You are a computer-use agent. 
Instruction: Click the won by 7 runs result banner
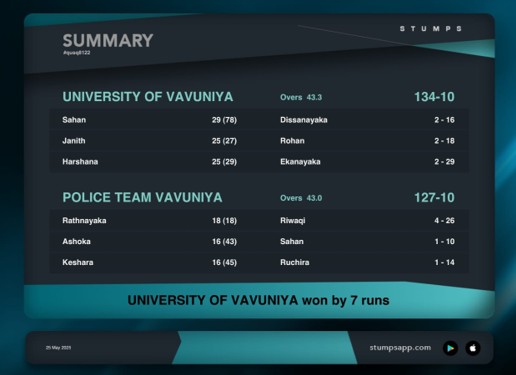tap(258, 300)
